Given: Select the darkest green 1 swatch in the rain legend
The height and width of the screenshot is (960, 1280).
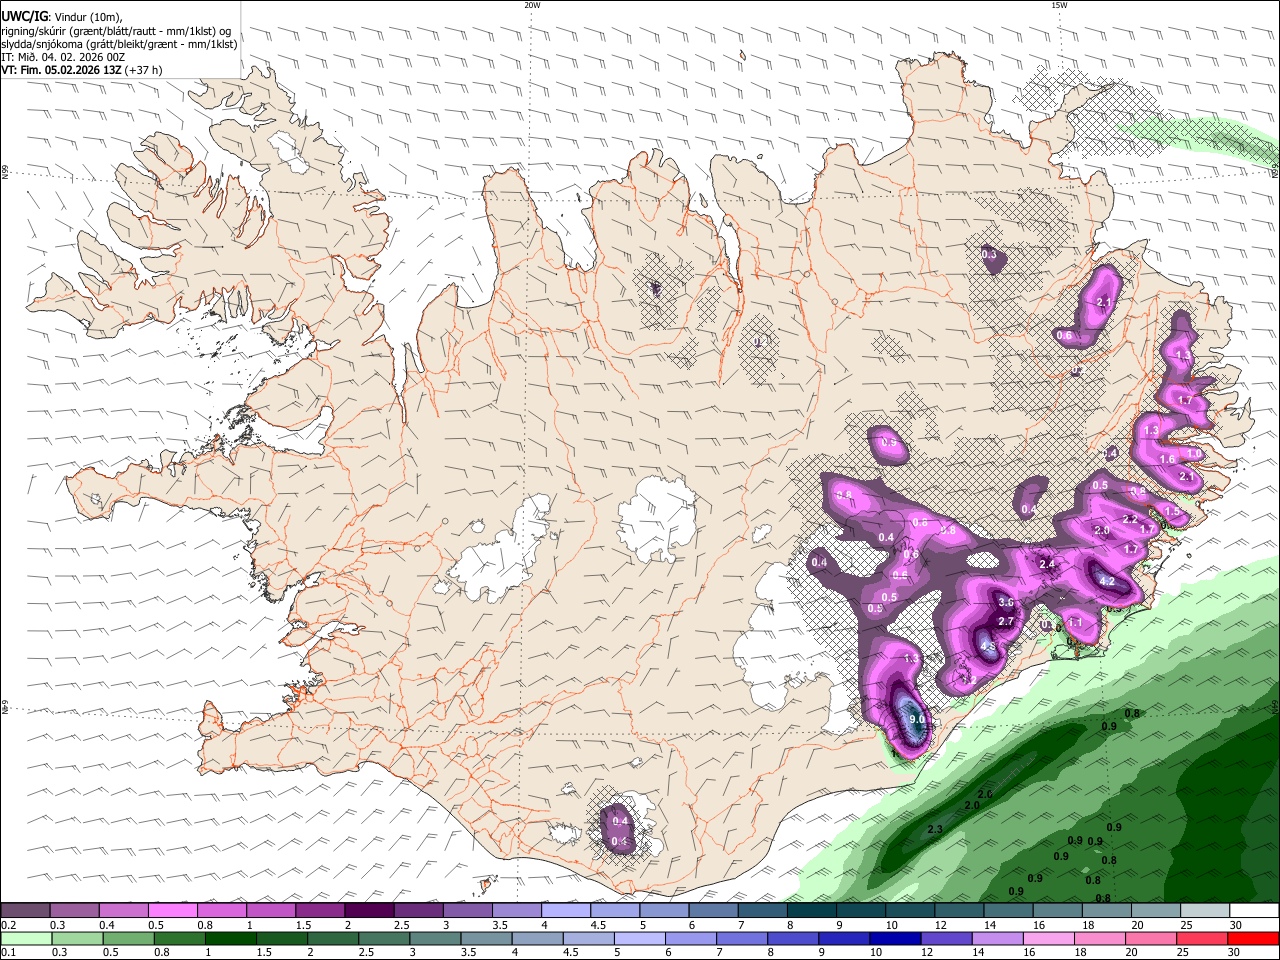Looking at the screenshot, I should pos(230,939).
